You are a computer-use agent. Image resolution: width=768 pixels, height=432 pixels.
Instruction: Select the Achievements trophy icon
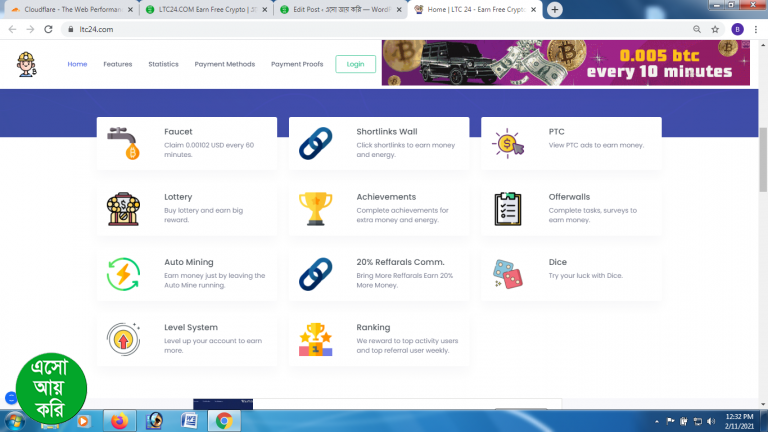coord(316,209)
